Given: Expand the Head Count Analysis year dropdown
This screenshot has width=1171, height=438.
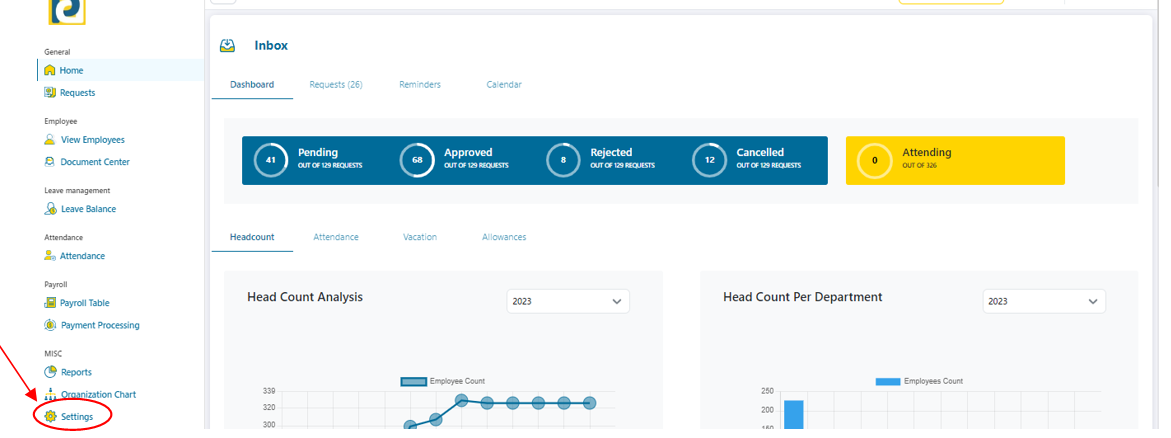Looking at the screenshot, I should (568, 301).
